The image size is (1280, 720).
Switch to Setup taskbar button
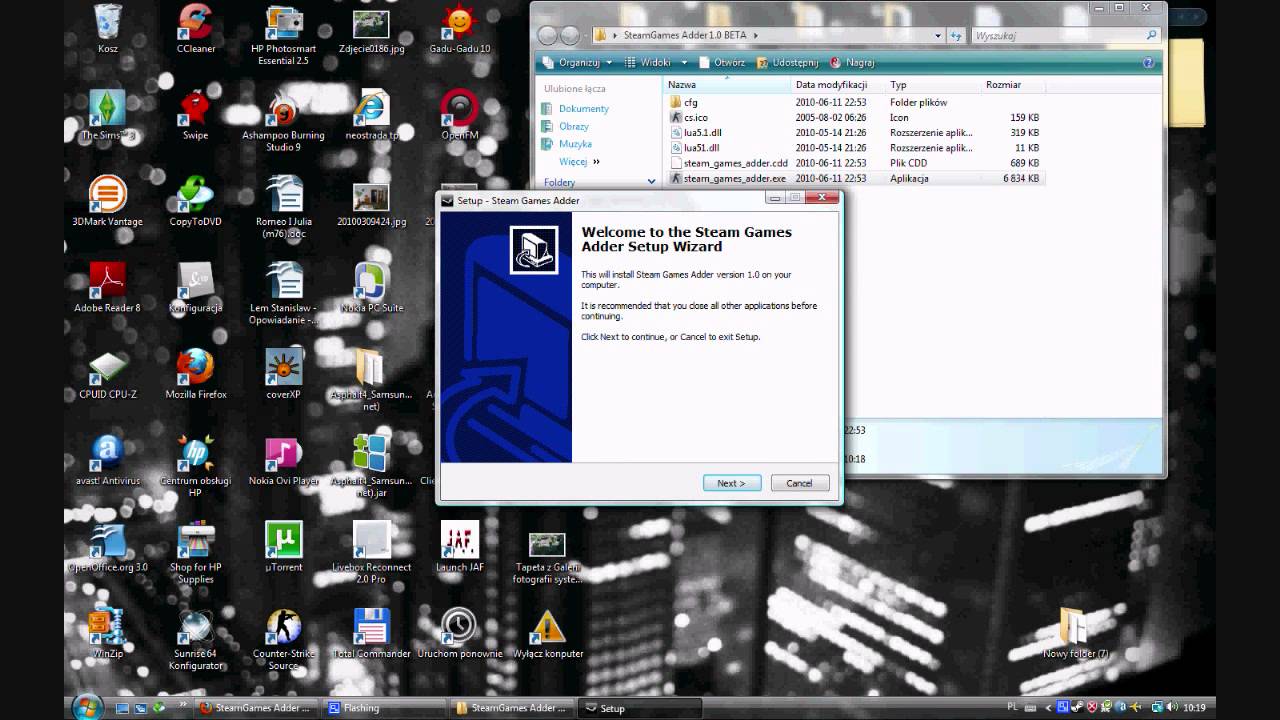click(640, 708)
